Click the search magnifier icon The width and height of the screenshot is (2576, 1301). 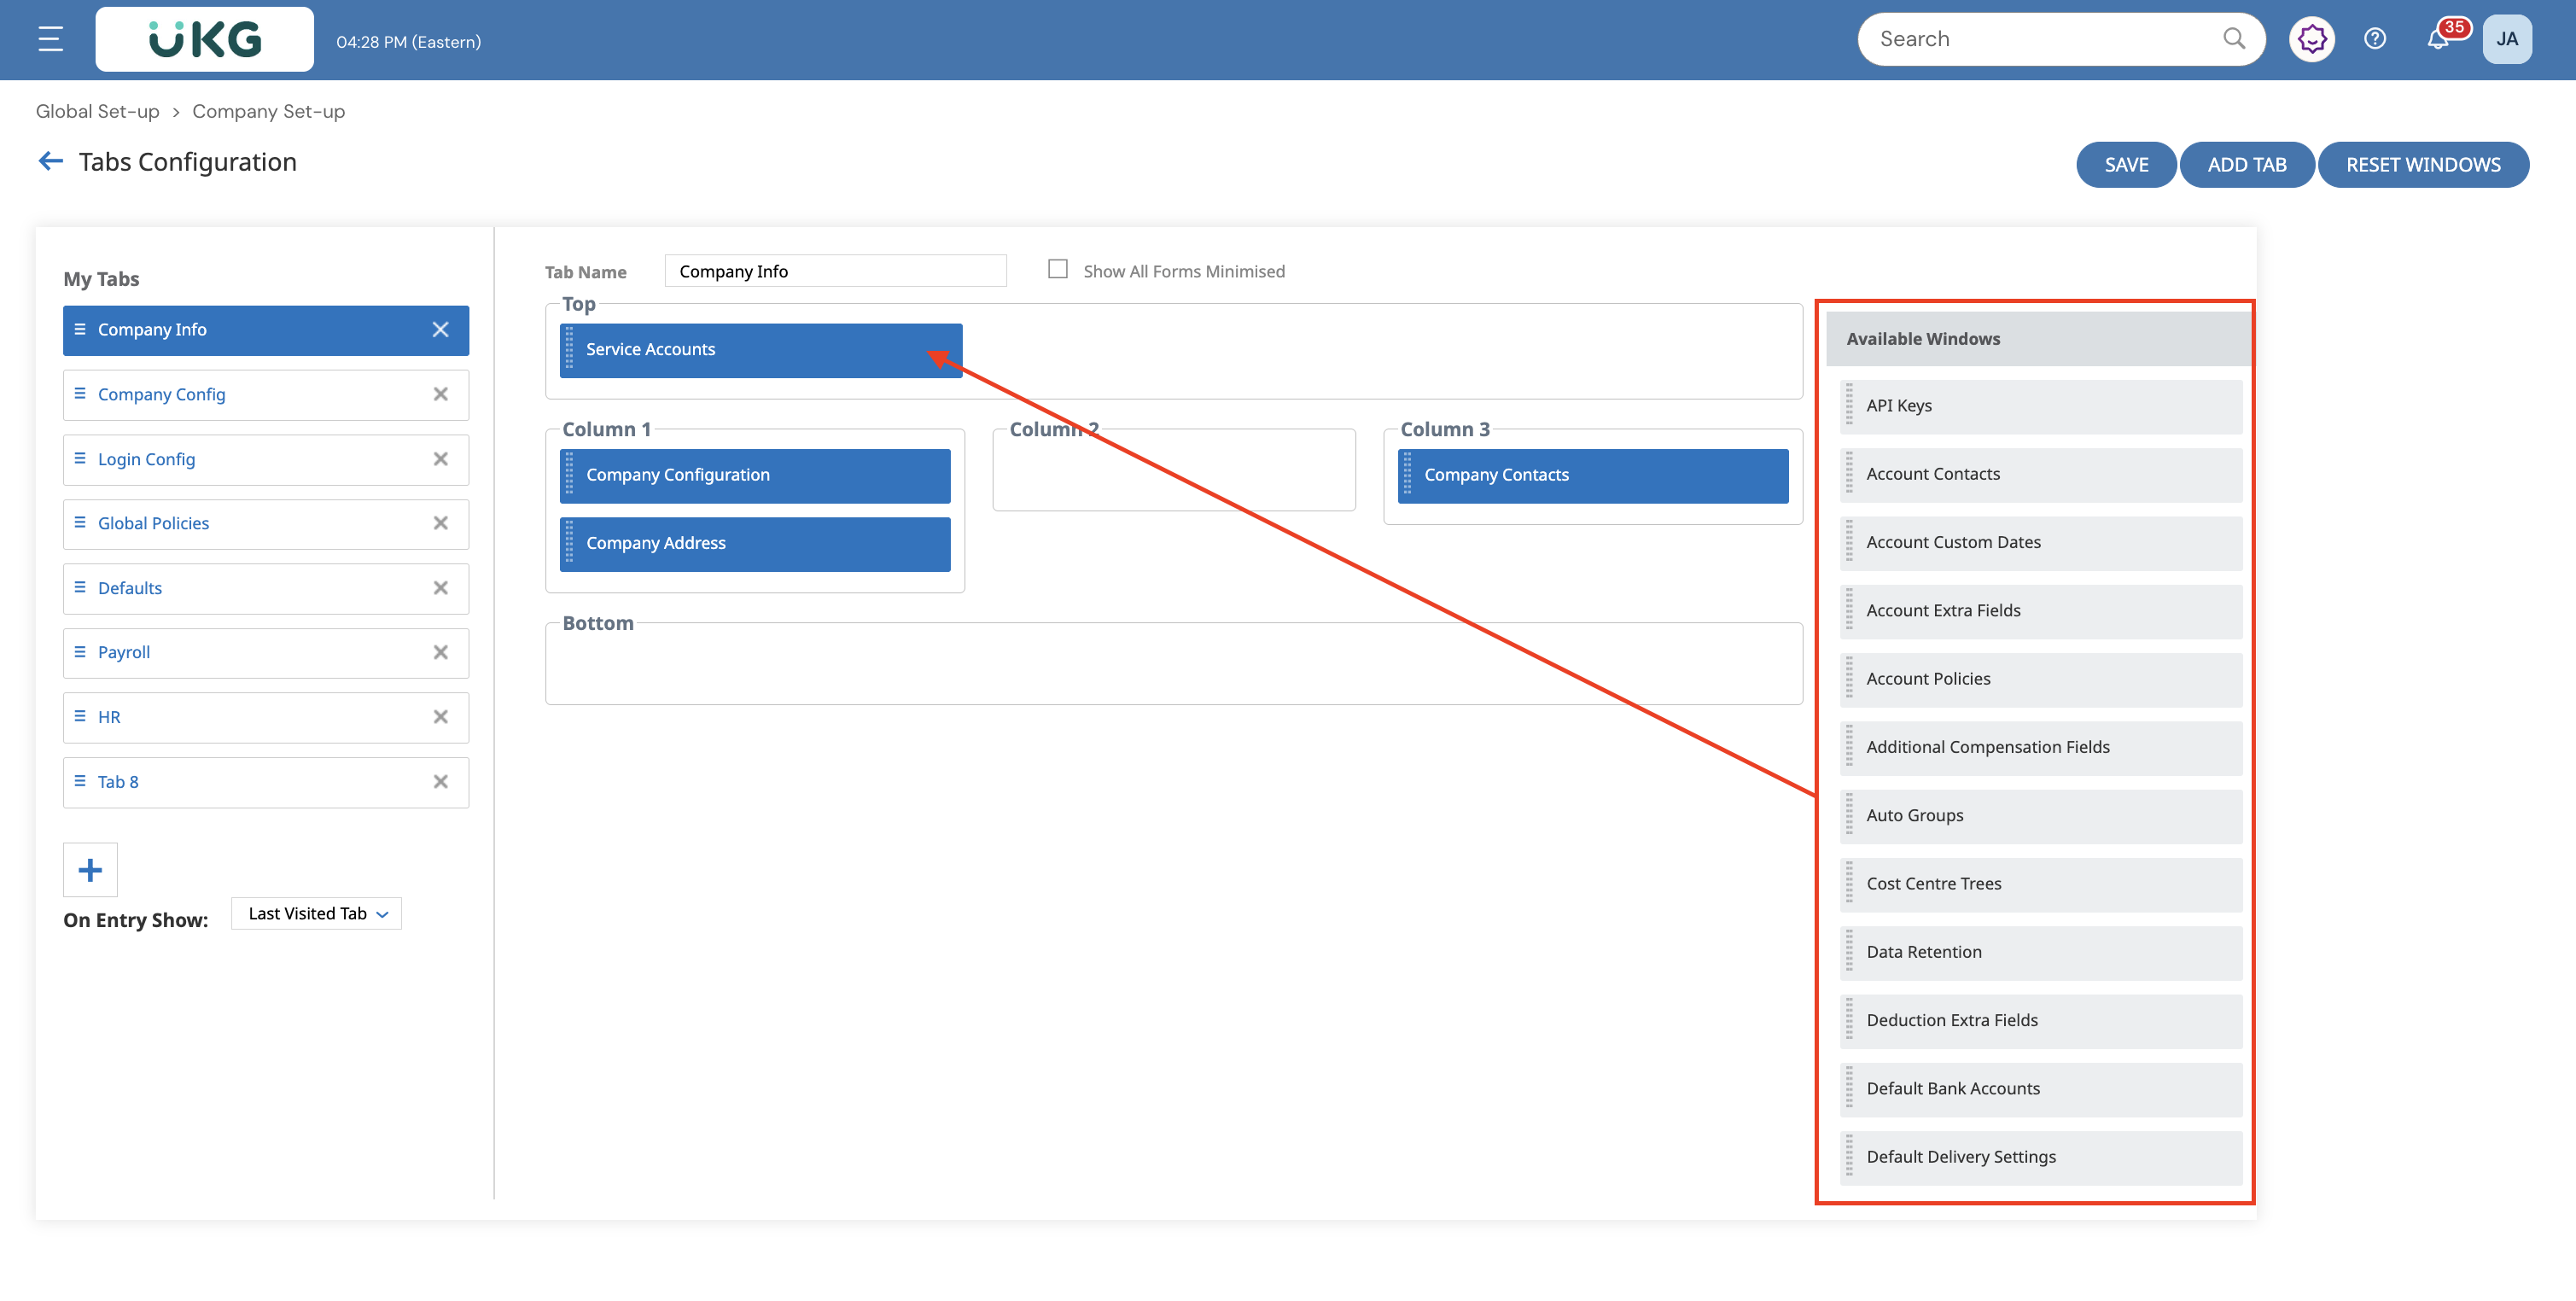(x=2233, y=39)
